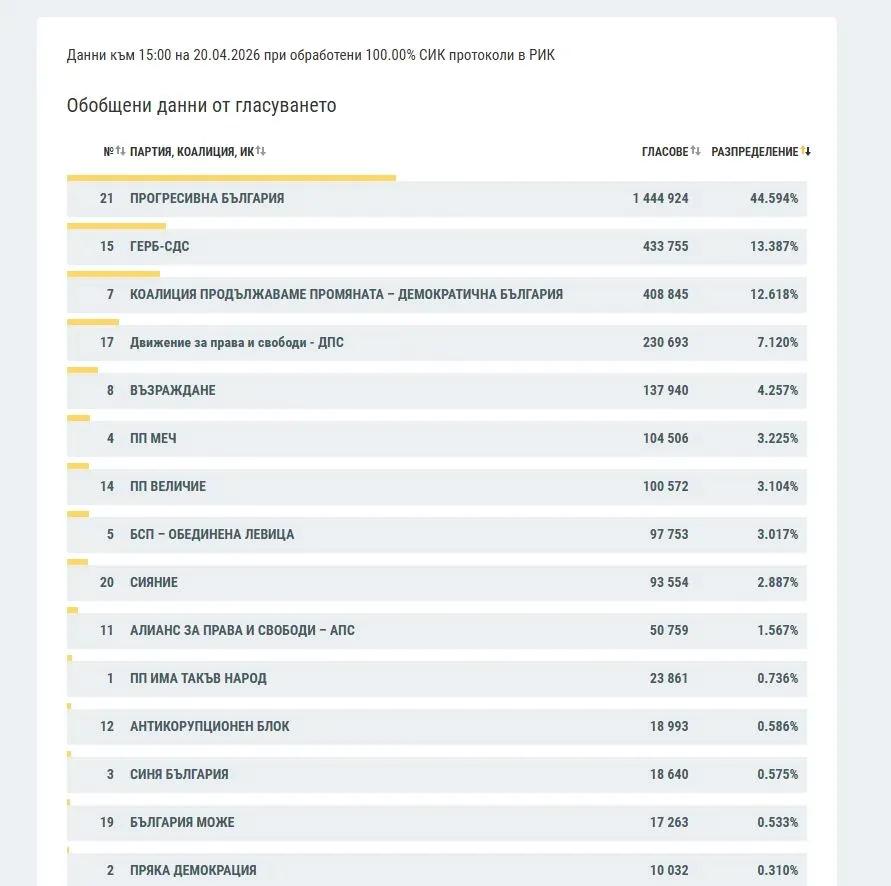The image size is (891, 886).
Task: Click the yellow bar above ГЕРБ-СДС
Action: click(116, 226)
